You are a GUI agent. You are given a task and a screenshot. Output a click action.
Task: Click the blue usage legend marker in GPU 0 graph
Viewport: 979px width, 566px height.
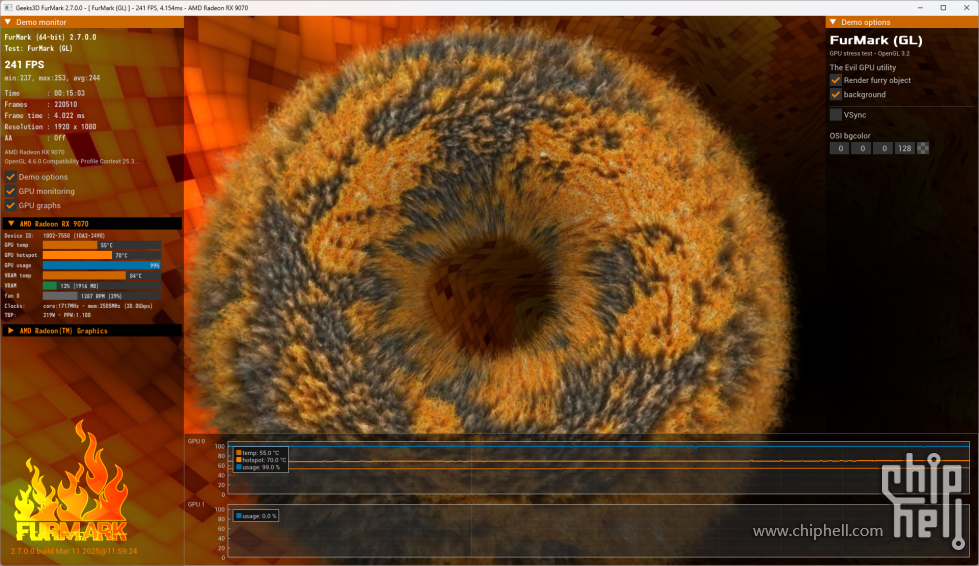pyautogui.click(x=239, y=467)
